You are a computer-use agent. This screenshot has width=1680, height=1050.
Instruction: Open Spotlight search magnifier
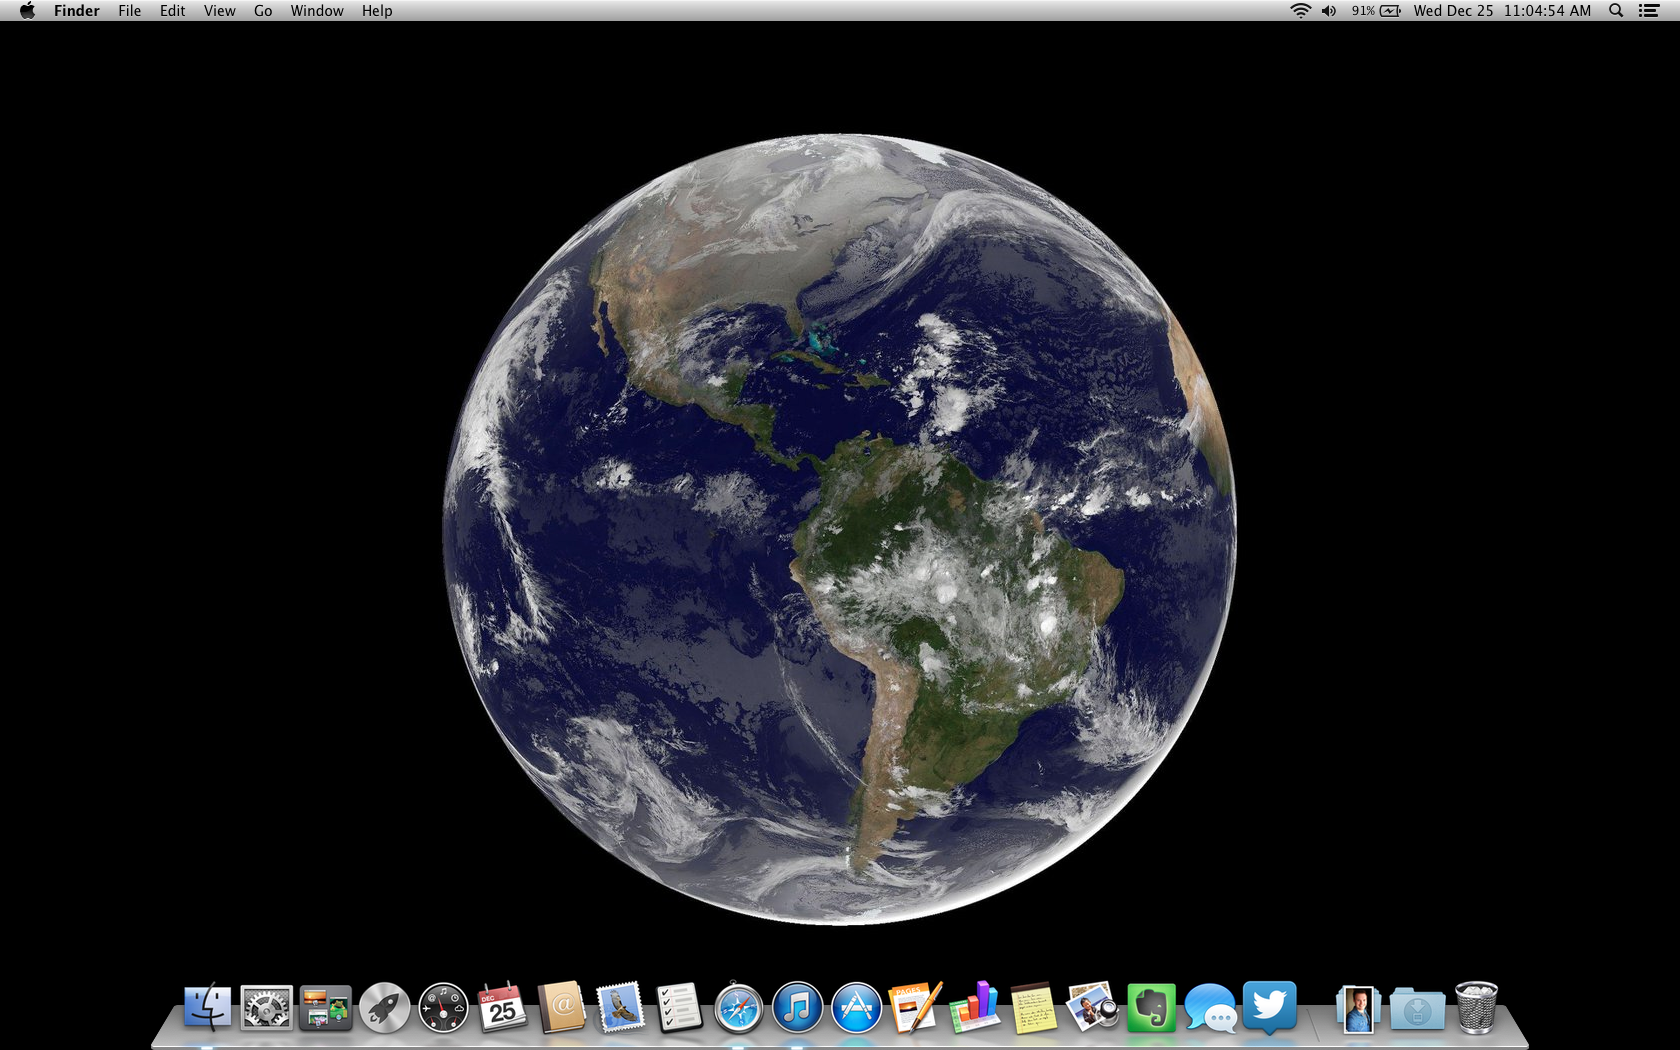pos(1616,11)
